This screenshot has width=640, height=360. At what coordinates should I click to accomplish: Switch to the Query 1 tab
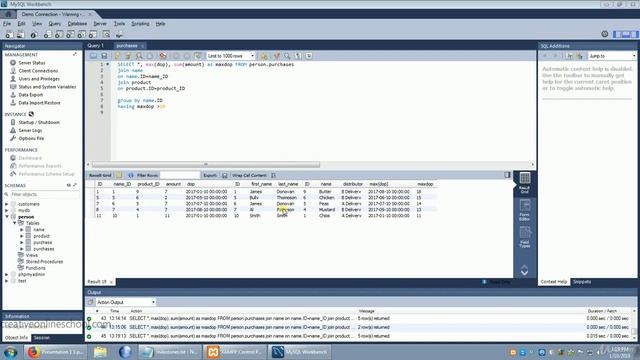(96, 46)
